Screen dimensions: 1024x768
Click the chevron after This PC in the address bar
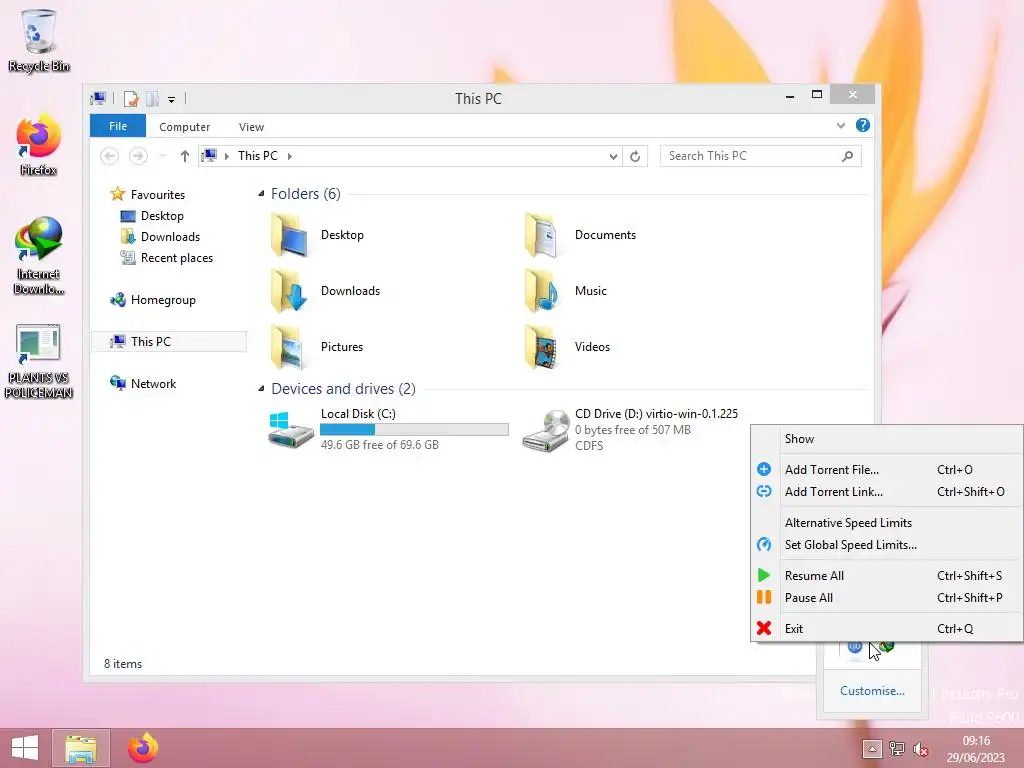(289, 156)
